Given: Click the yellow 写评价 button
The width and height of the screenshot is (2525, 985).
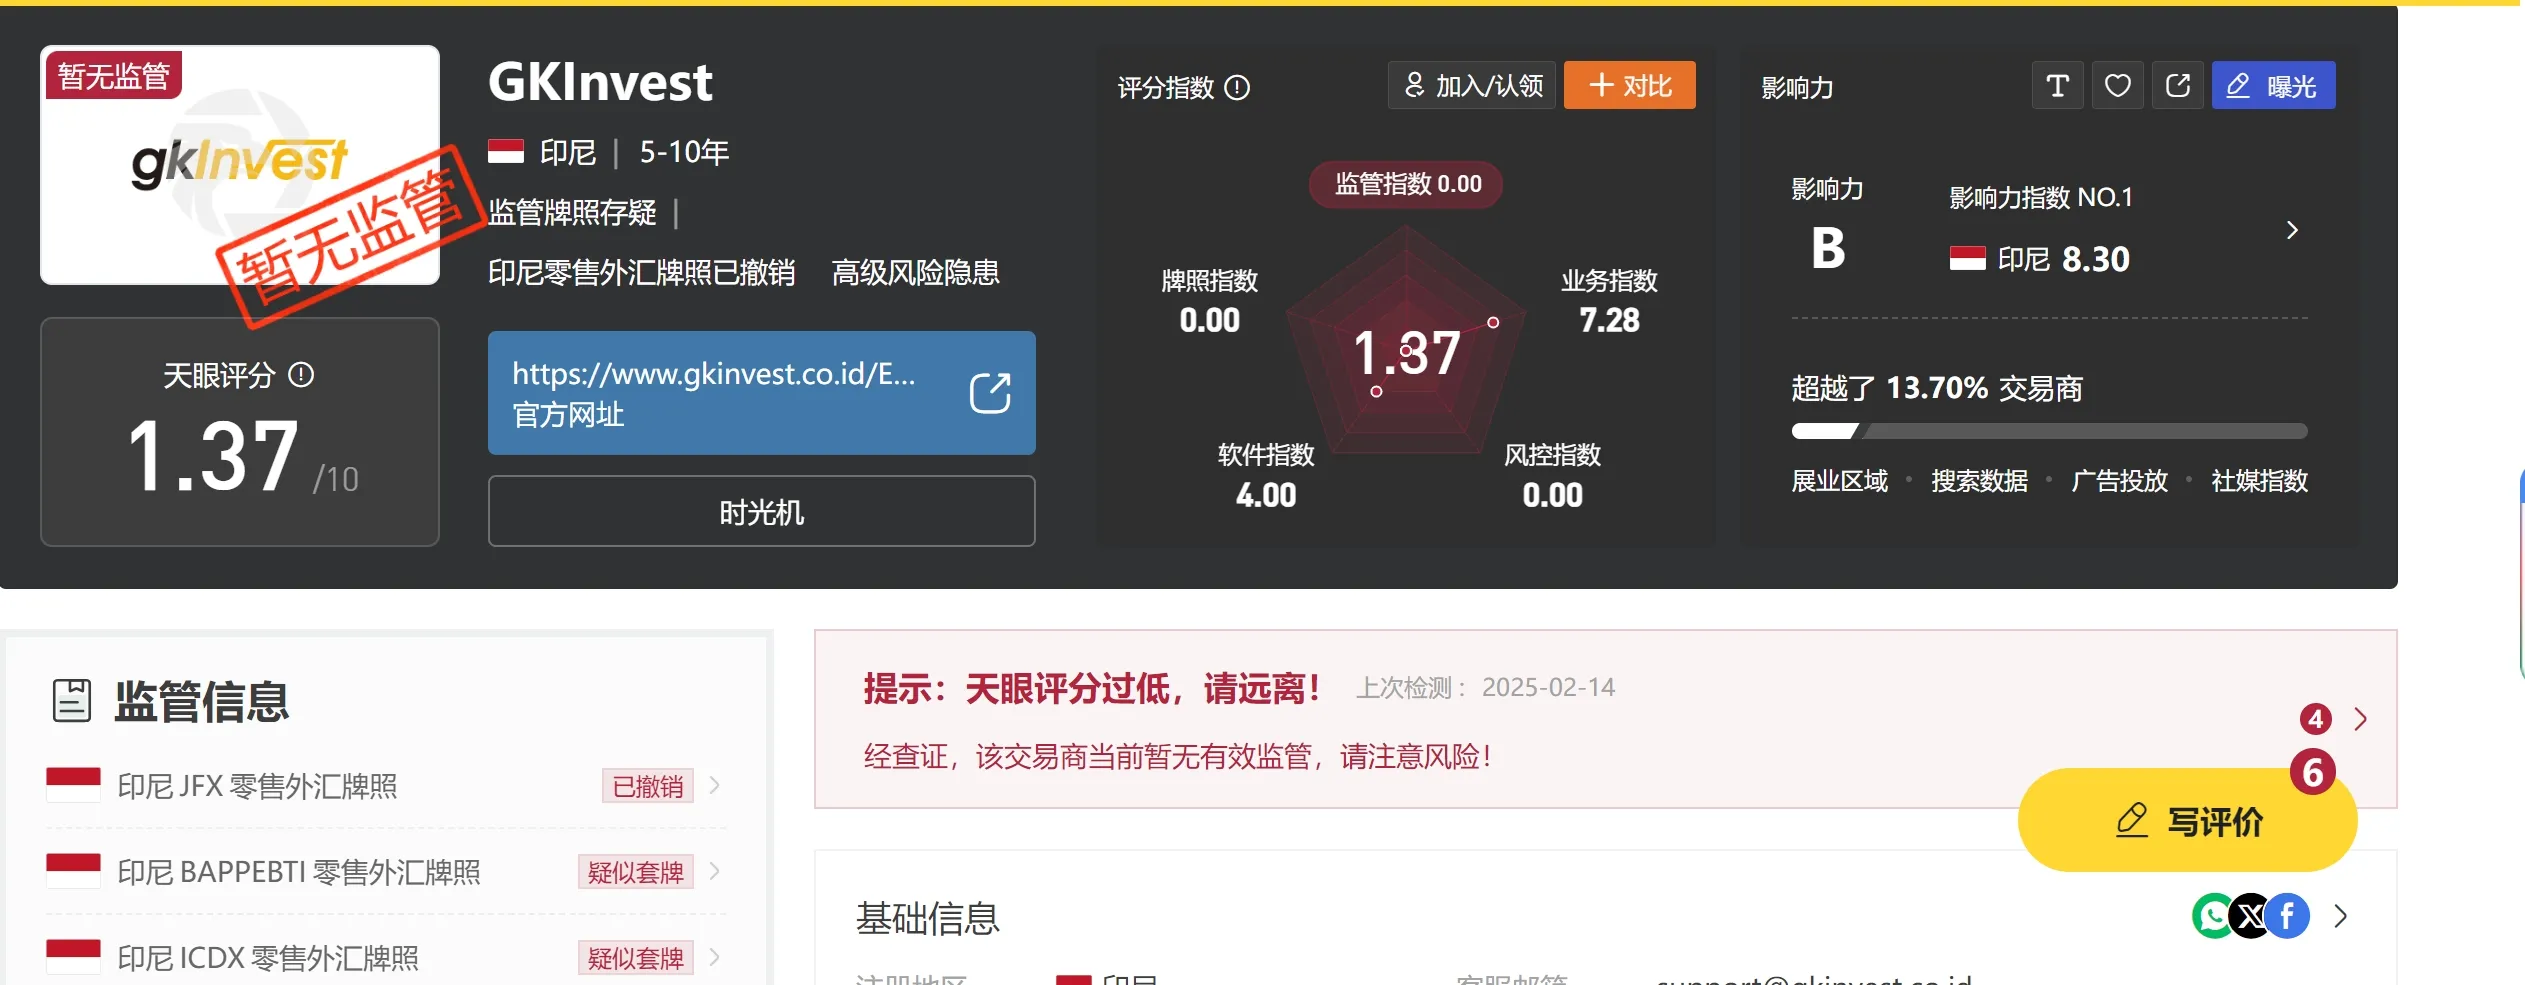Looking at the screenshot, I should pos(2188,820).
